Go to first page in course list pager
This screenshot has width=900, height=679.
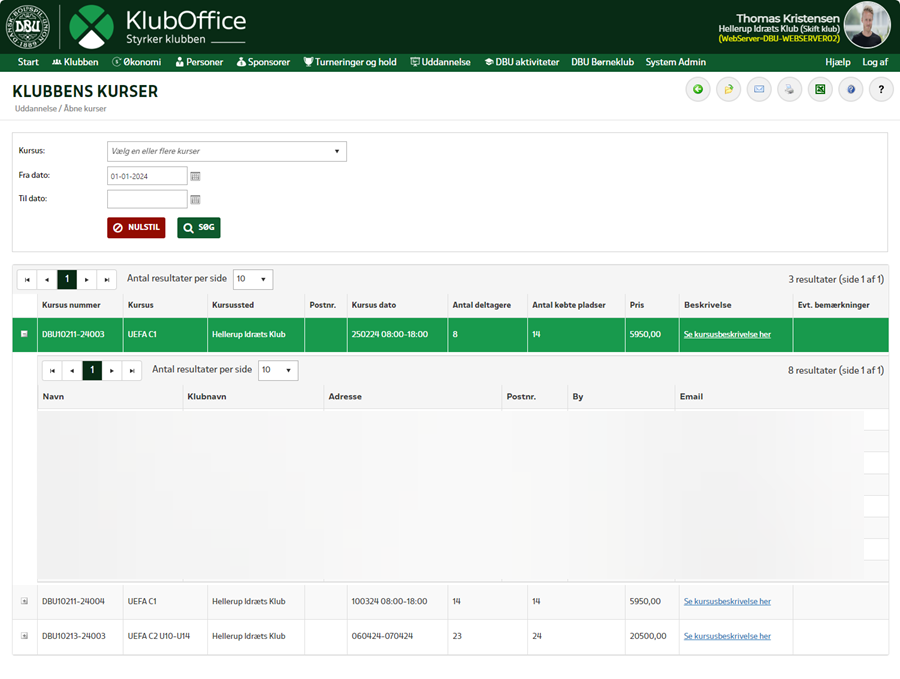27,280
